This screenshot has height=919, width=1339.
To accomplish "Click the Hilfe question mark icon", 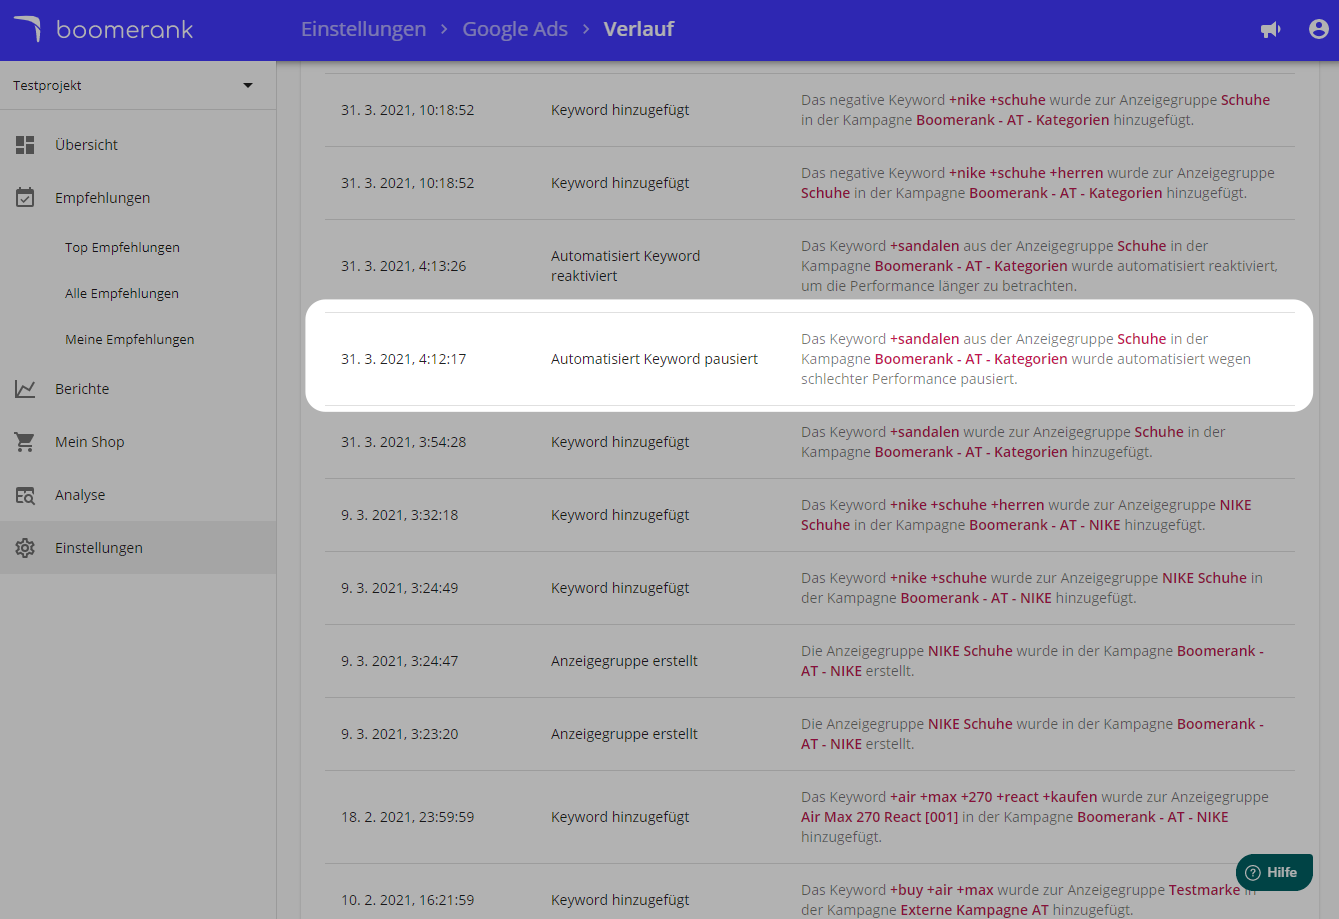I will pos(1253,872).
